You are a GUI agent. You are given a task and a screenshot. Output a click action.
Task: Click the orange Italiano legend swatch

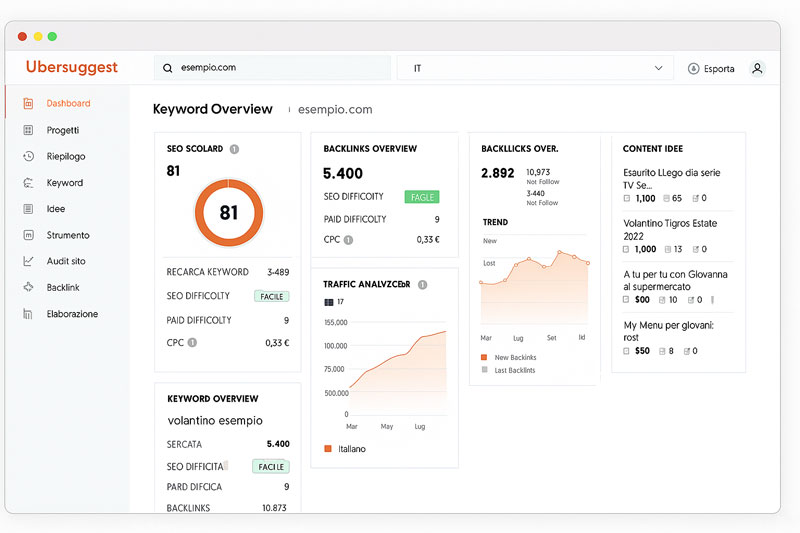point(328,449)
